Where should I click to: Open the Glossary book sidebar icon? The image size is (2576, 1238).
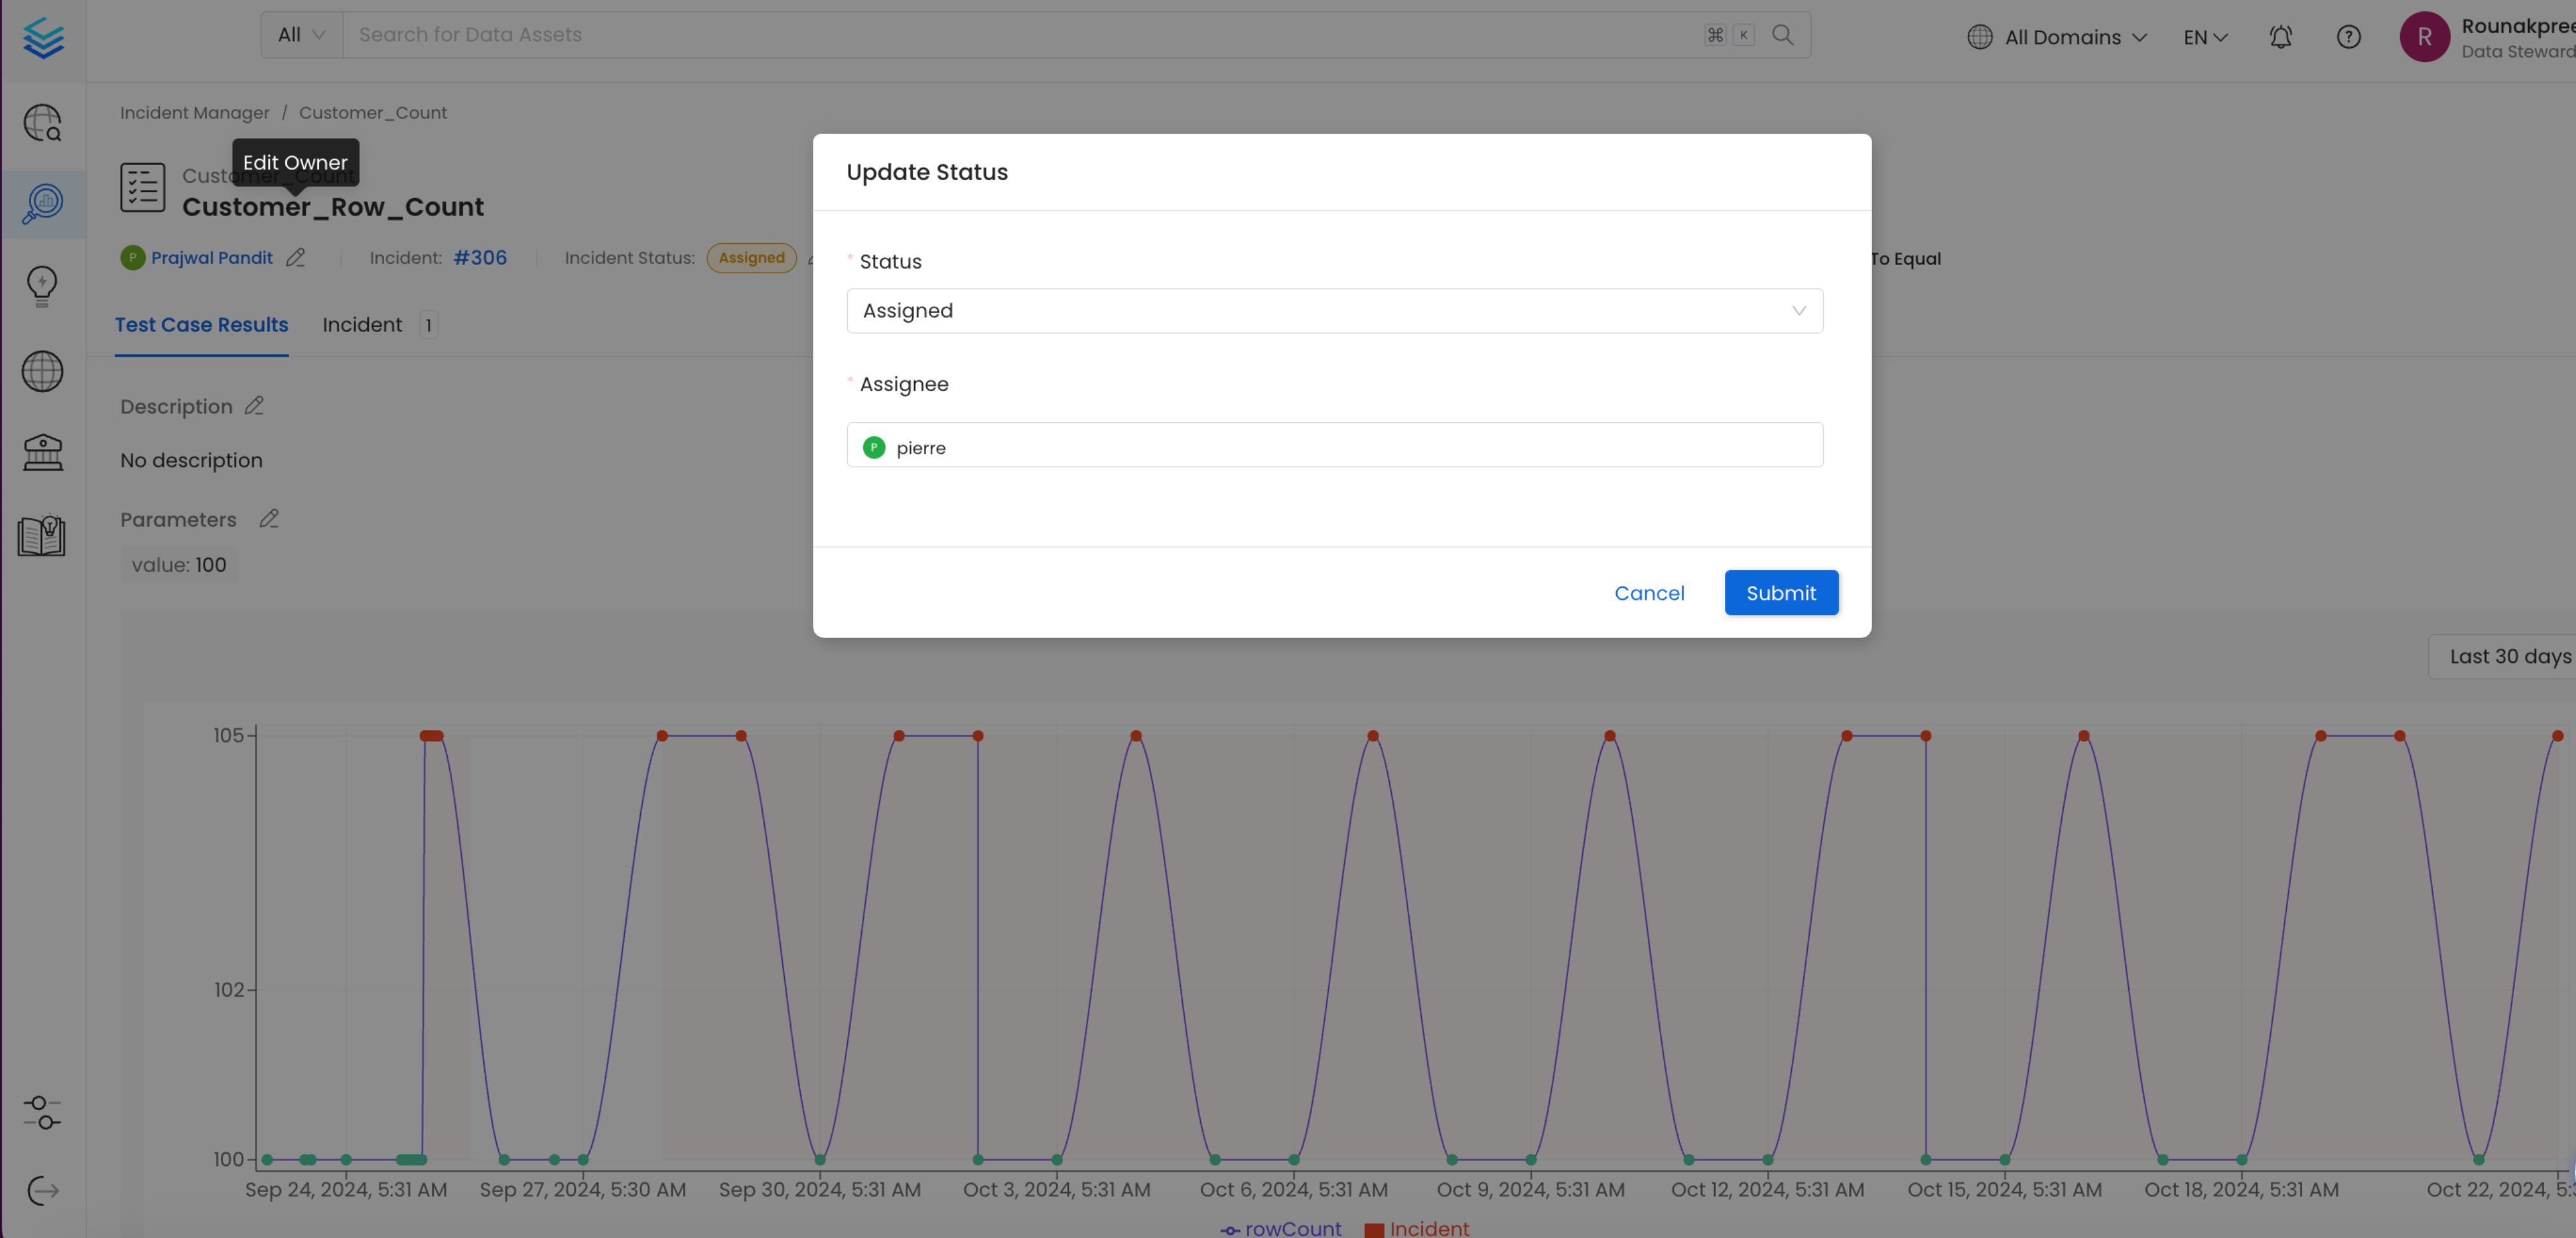pyautogui.click(x=42, y=536)
